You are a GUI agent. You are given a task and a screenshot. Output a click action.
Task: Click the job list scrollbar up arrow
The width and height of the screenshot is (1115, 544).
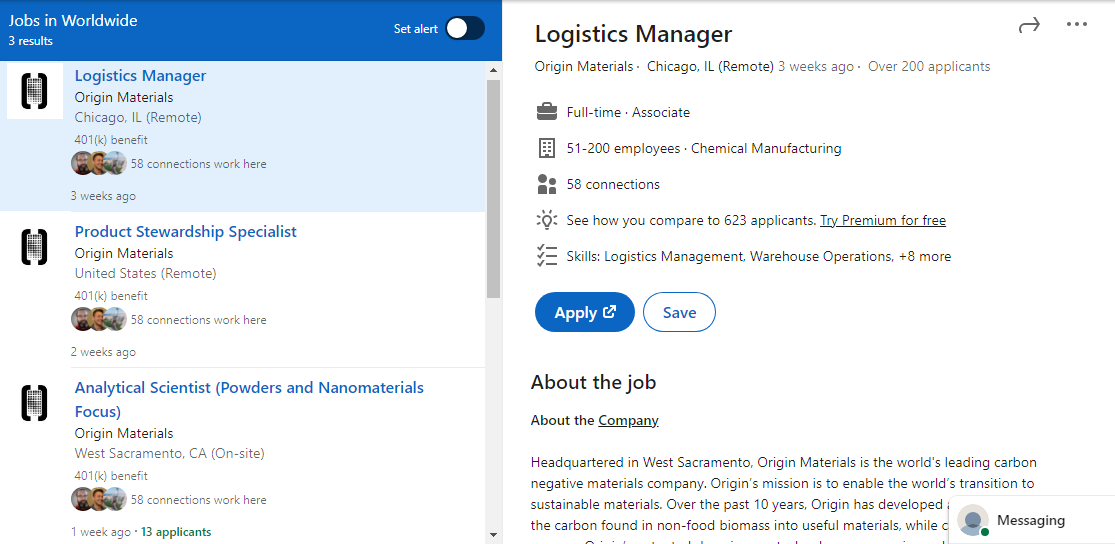[x=494, y=70]
